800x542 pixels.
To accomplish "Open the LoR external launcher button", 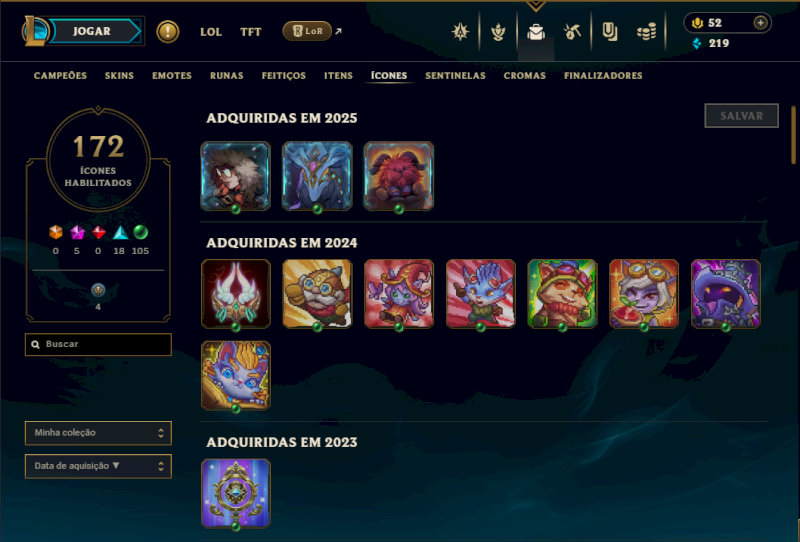I will tap(307, 31).
